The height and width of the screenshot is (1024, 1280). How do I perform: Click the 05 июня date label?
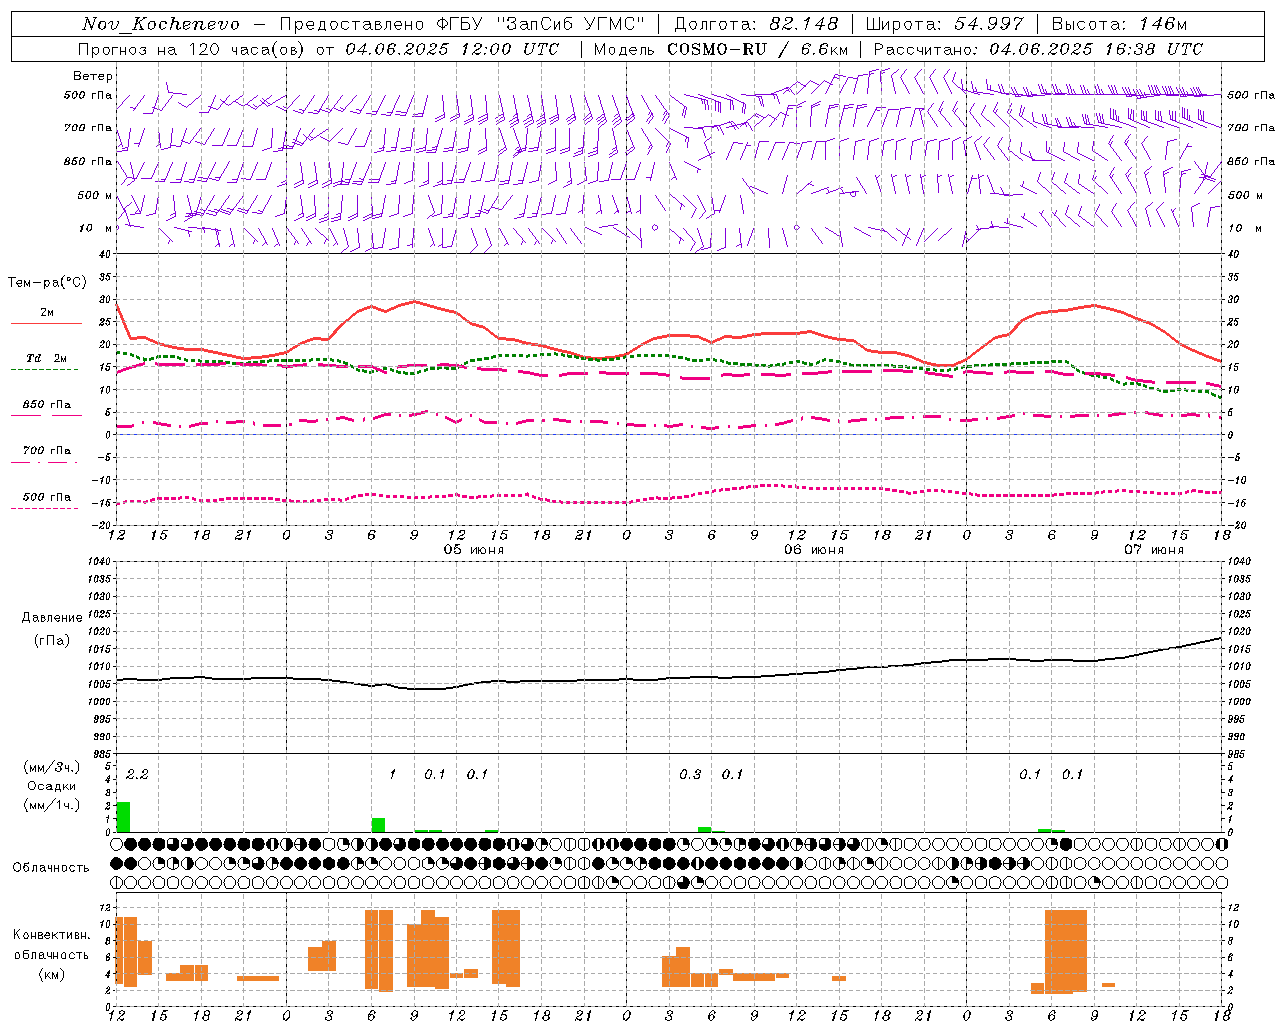(474, 550)
